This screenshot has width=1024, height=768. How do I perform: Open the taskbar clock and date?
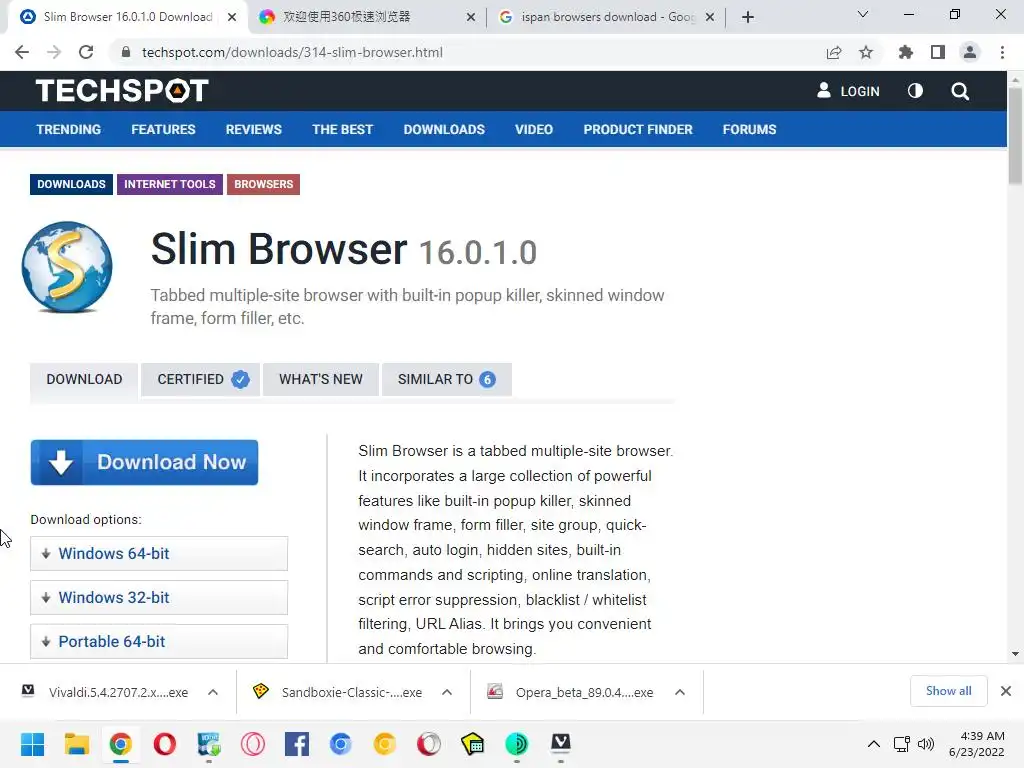(976, 744)
